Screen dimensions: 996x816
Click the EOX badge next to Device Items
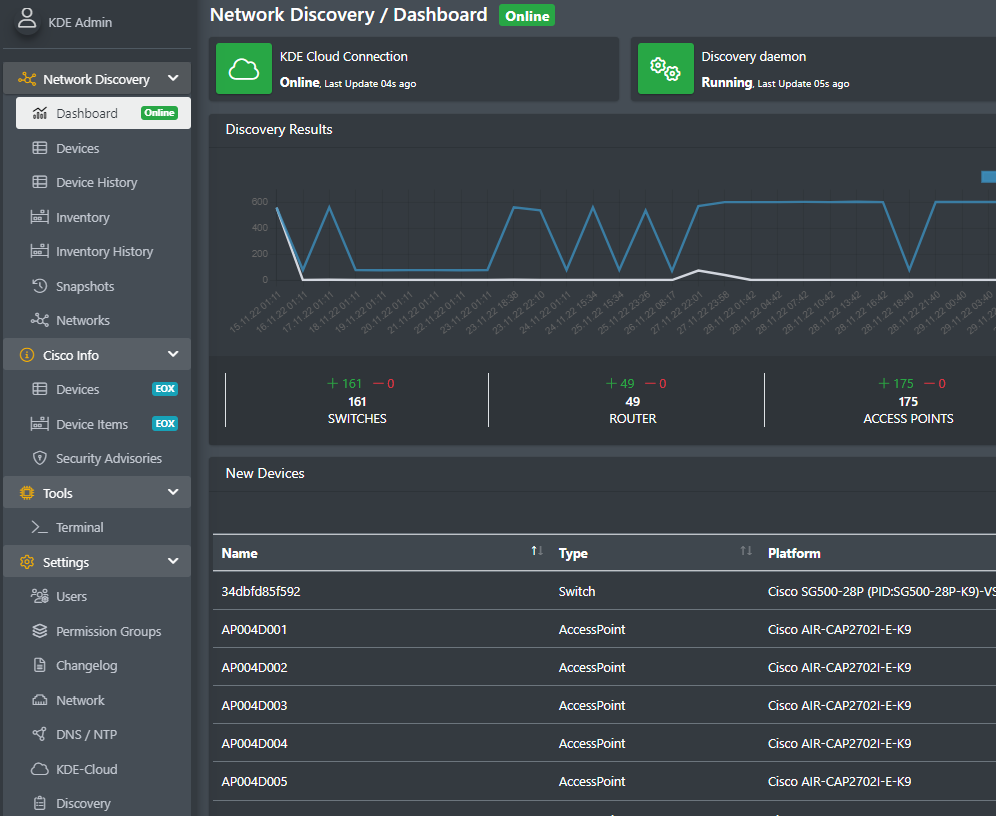pos(165,424)
